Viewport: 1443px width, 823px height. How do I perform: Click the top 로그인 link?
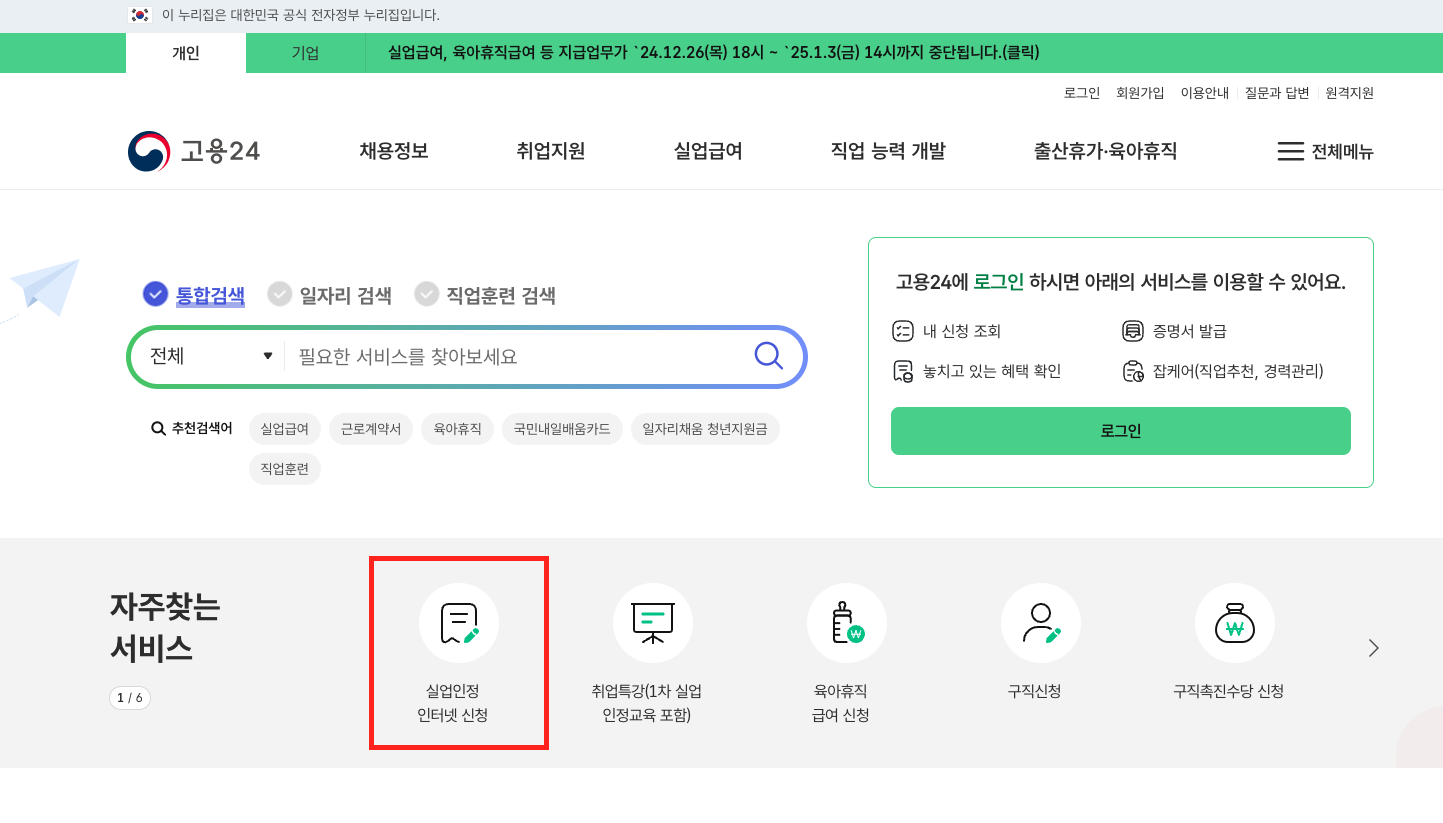(1082, 93)
